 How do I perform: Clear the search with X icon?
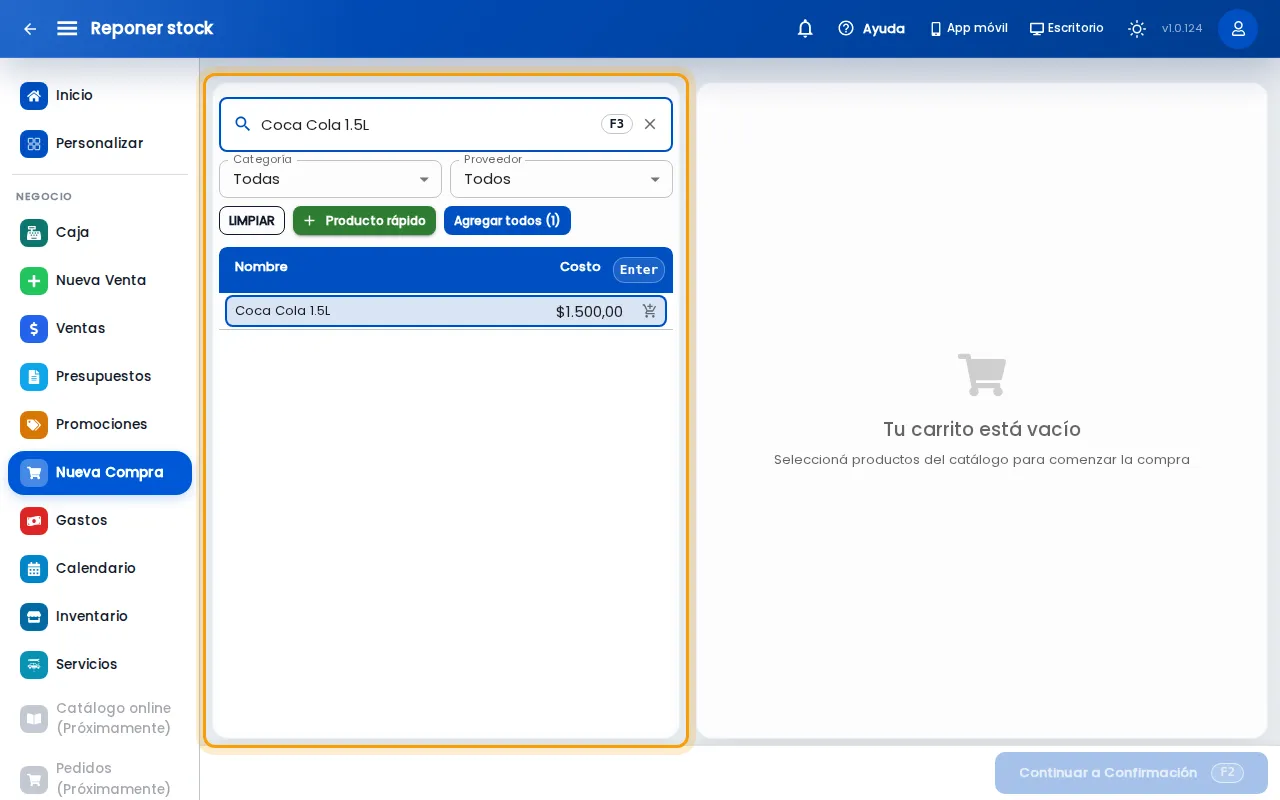[x=650, y=124]
